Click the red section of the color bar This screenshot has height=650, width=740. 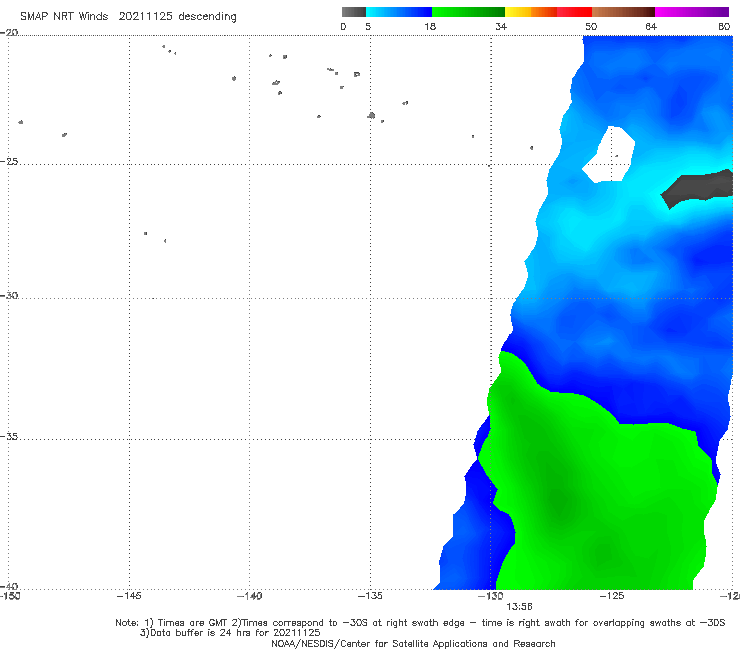pyautogui.click(x=574, y=12)
